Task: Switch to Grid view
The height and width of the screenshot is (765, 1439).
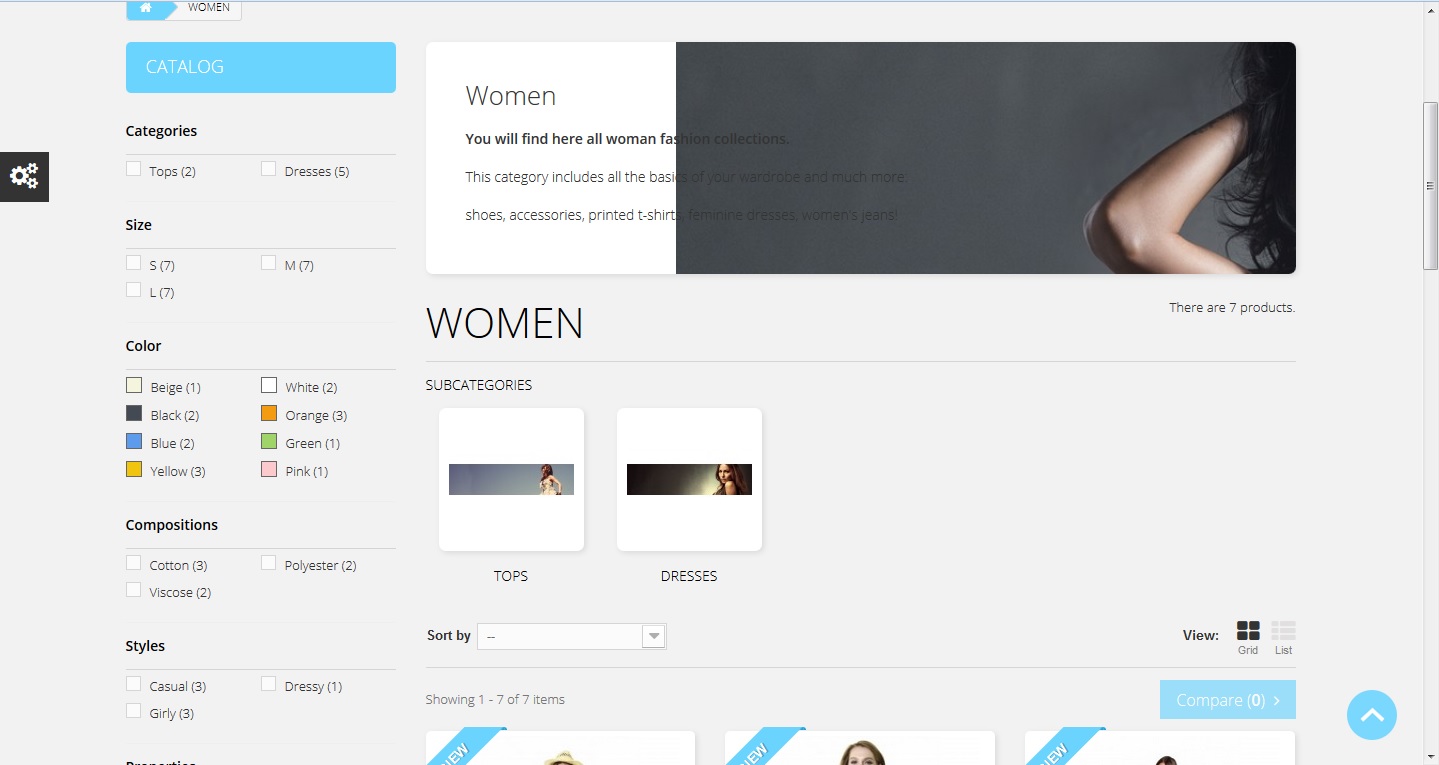Action: 1248,637
